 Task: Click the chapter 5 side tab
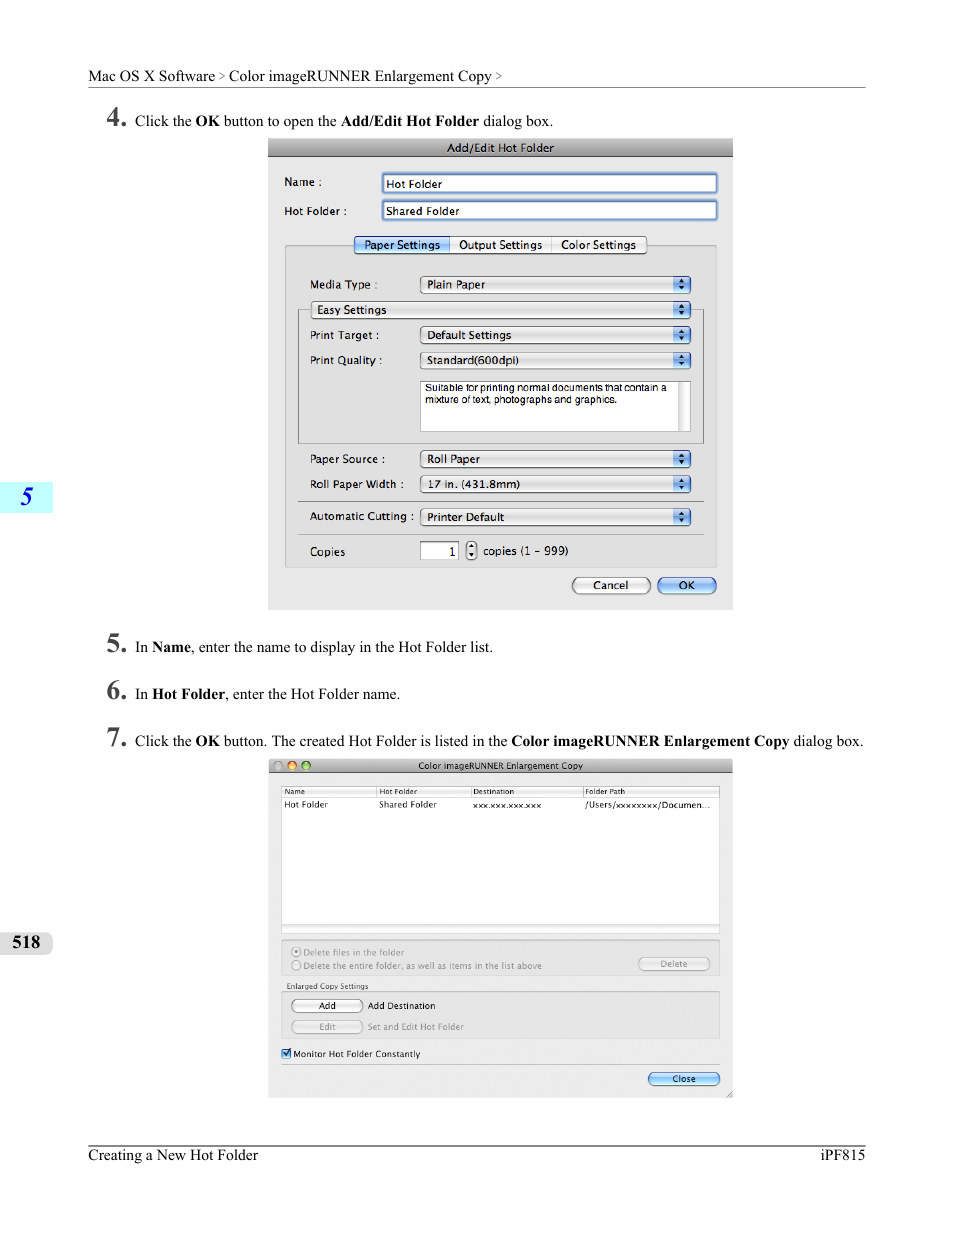27,497
